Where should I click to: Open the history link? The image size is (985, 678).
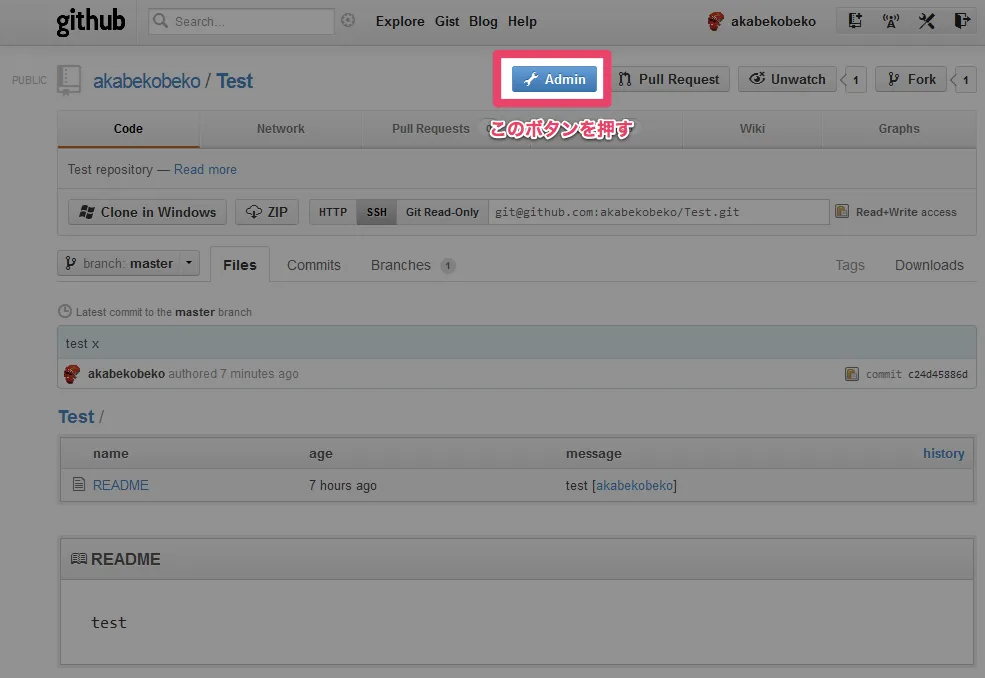(x=943, y=453)
